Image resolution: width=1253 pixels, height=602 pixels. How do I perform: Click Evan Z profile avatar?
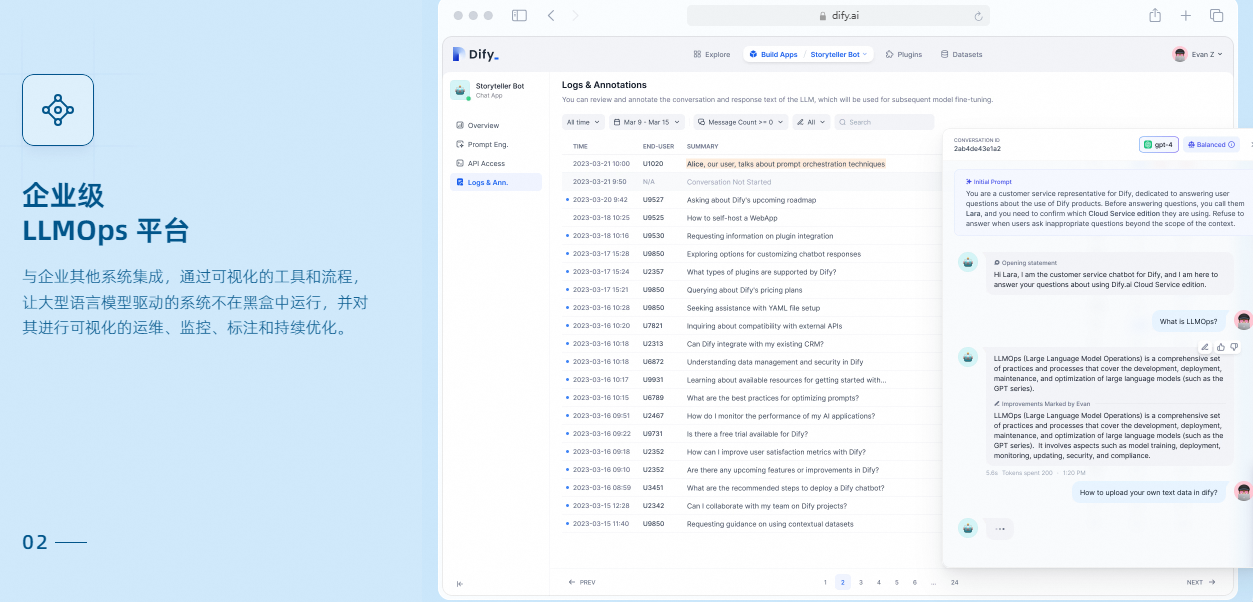point(1180,54)
